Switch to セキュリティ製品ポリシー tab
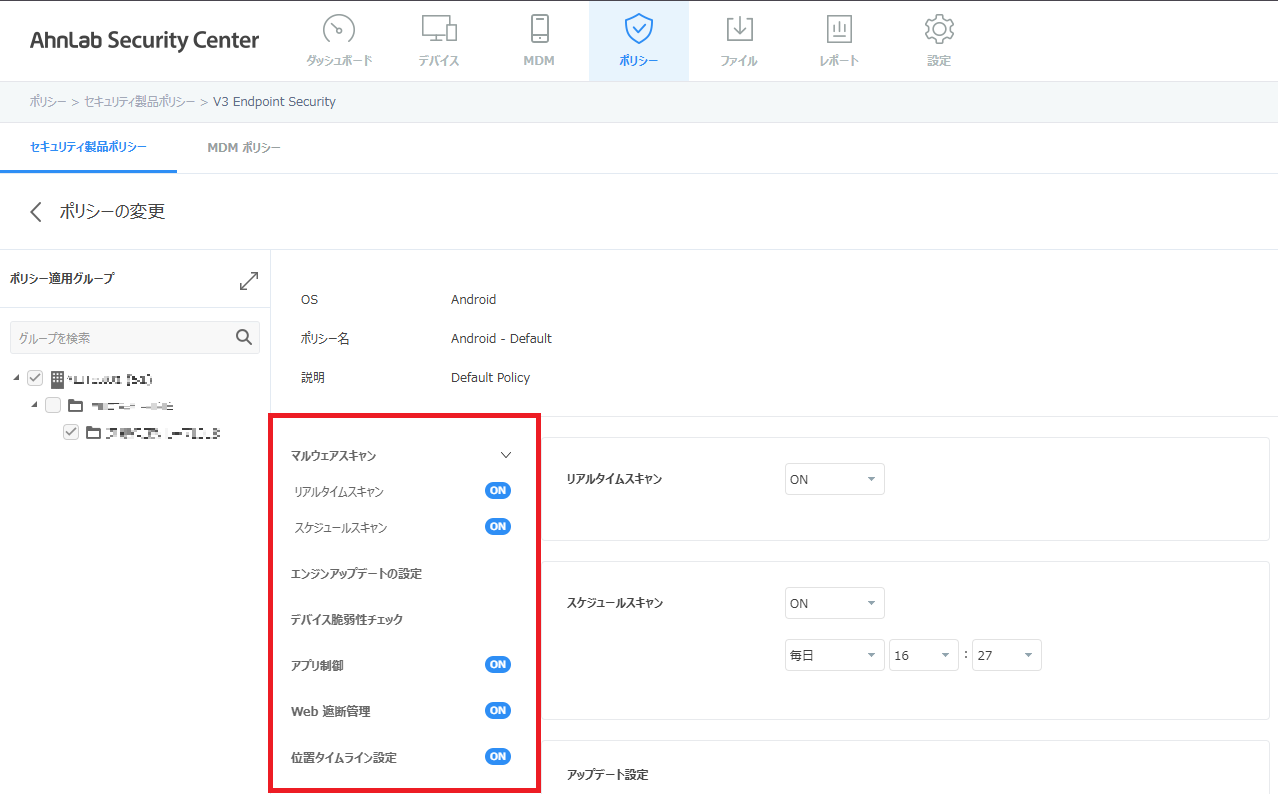Viewport: 1278px width, 794px height. (88, 147)
